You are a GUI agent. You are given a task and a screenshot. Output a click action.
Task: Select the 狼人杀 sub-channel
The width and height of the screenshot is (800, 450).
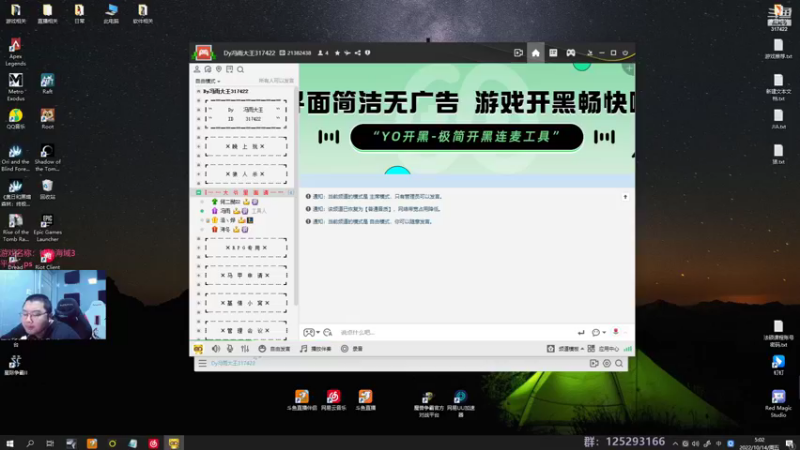[x=245, y=174]
